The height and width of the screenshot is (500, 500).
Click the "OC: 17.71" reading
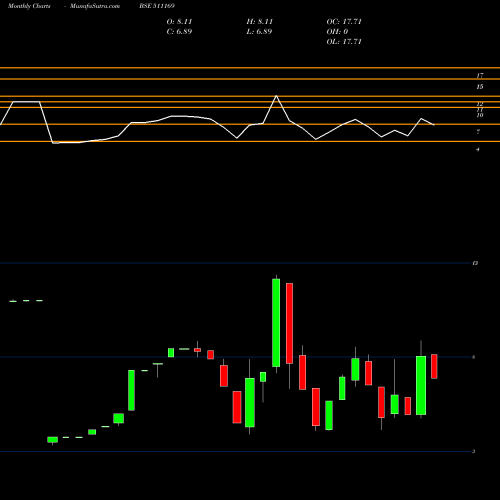tap(344, 22)
